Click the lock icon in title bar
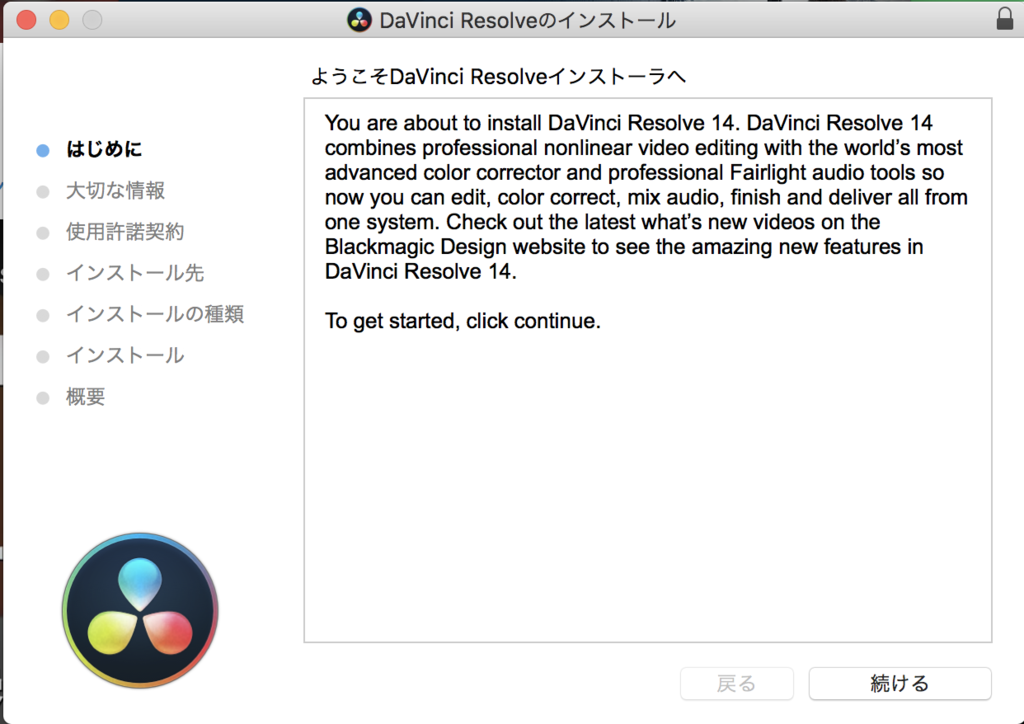Image resolution: width=1024 pixels, height=724 pixels. 1005,20
